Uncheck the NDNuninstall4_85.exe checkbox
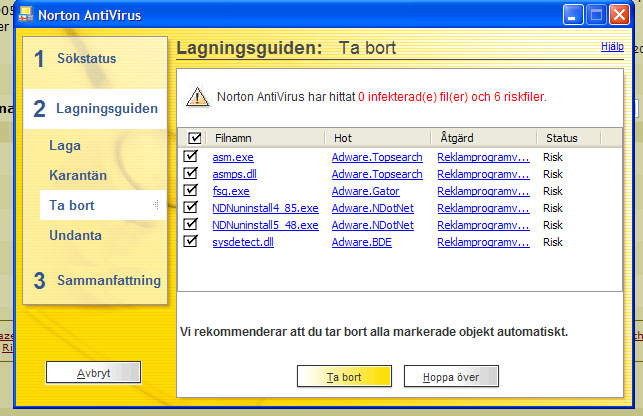643x416 pixels. pyautogui.click(x=190, y=207)
